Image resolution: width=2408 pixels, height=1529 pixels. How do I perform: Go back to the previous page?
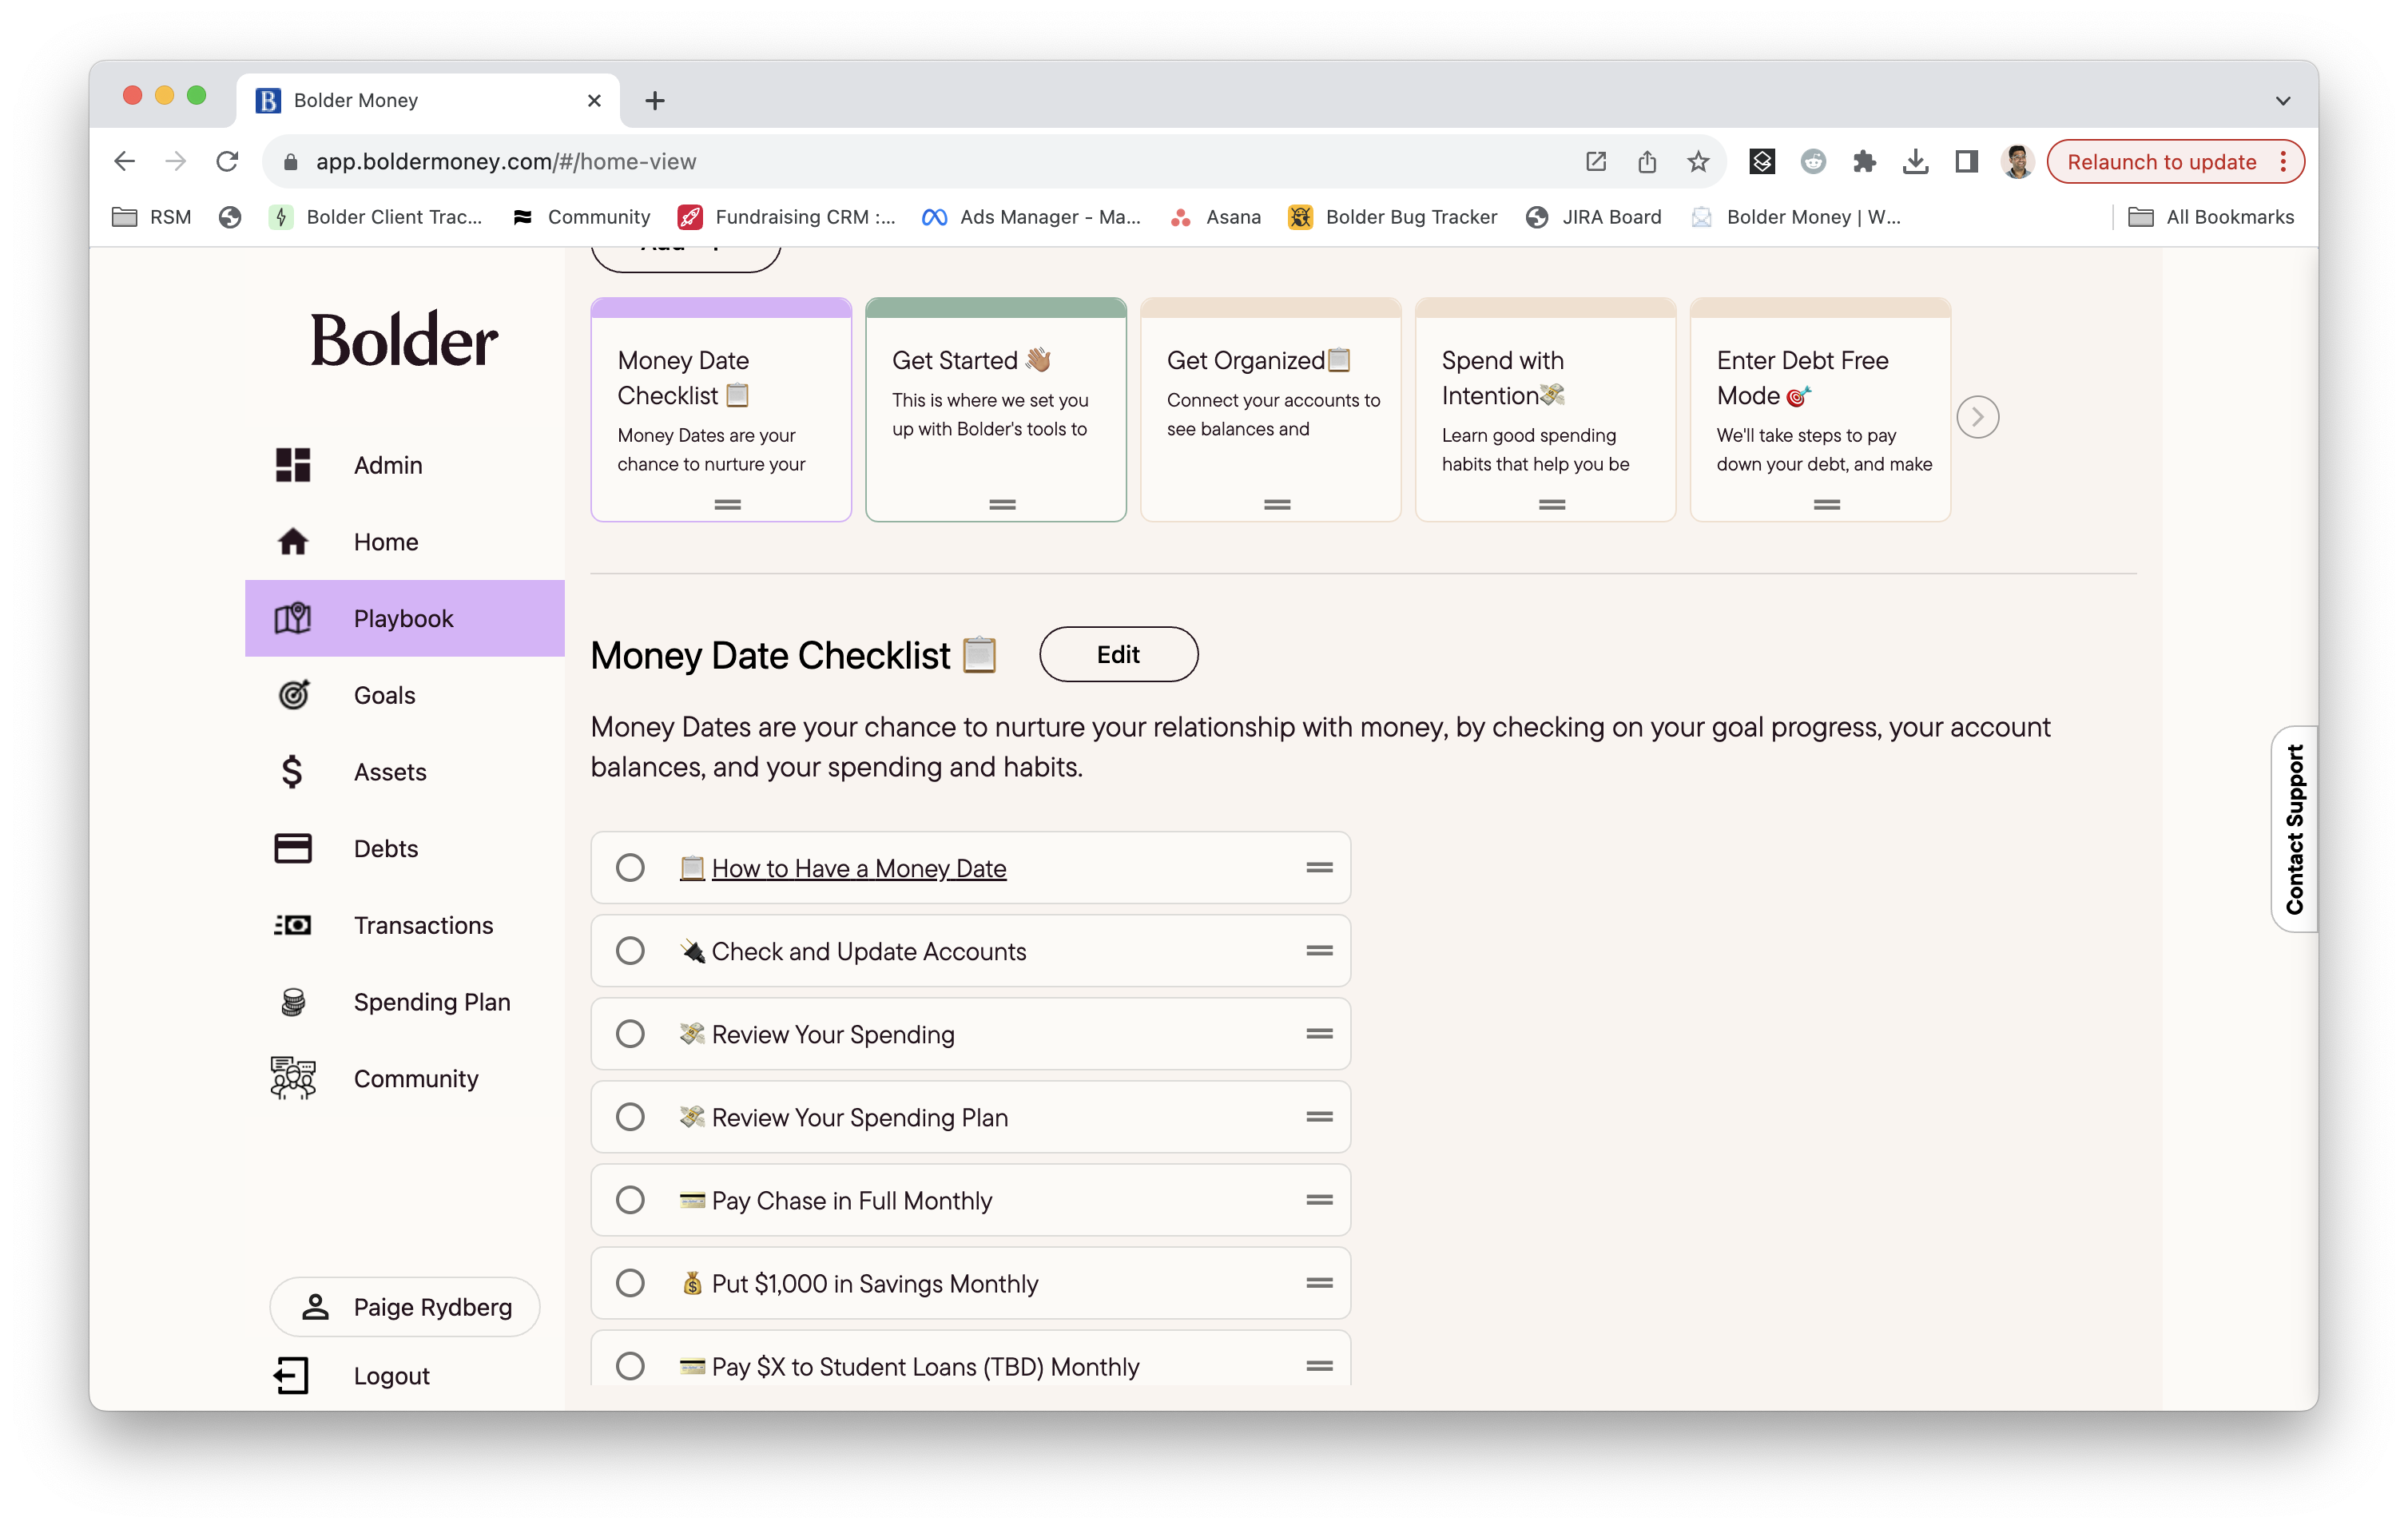125,161
